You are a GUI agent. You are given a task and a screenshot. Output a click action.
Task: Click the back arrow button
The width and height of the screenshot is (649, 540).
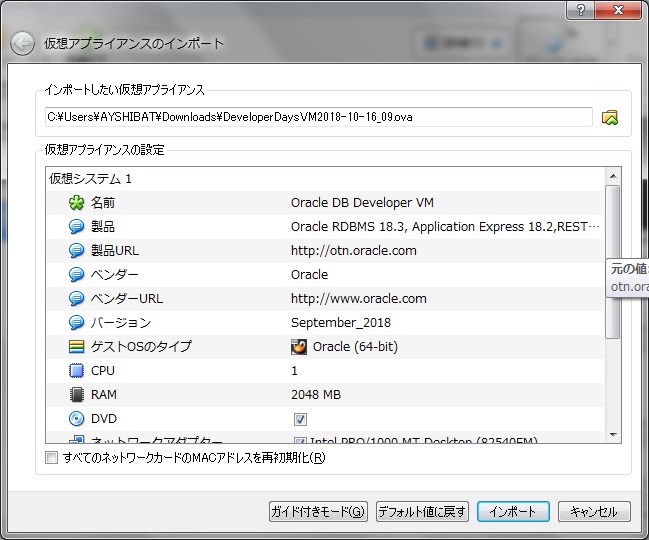point(22,43)
